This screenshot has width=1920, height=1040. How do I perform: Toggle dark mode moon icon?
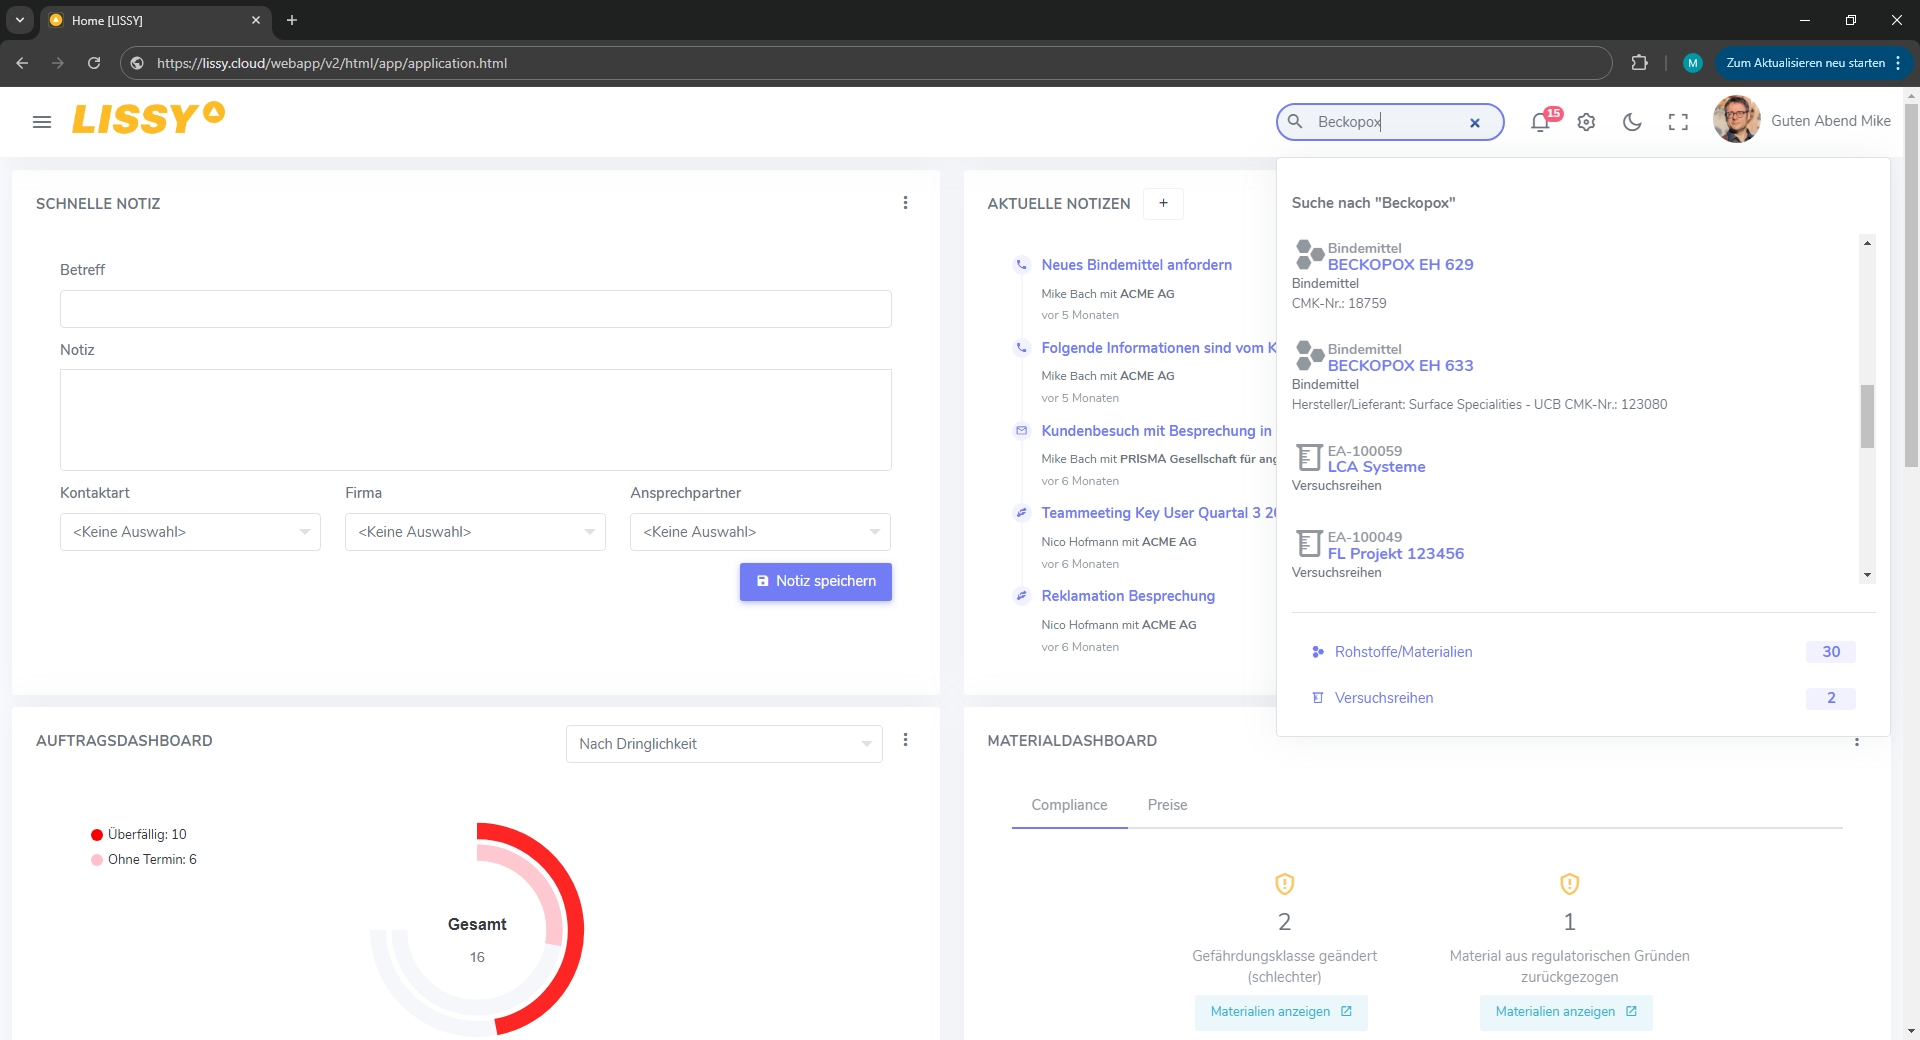[x=1632, y=122]
